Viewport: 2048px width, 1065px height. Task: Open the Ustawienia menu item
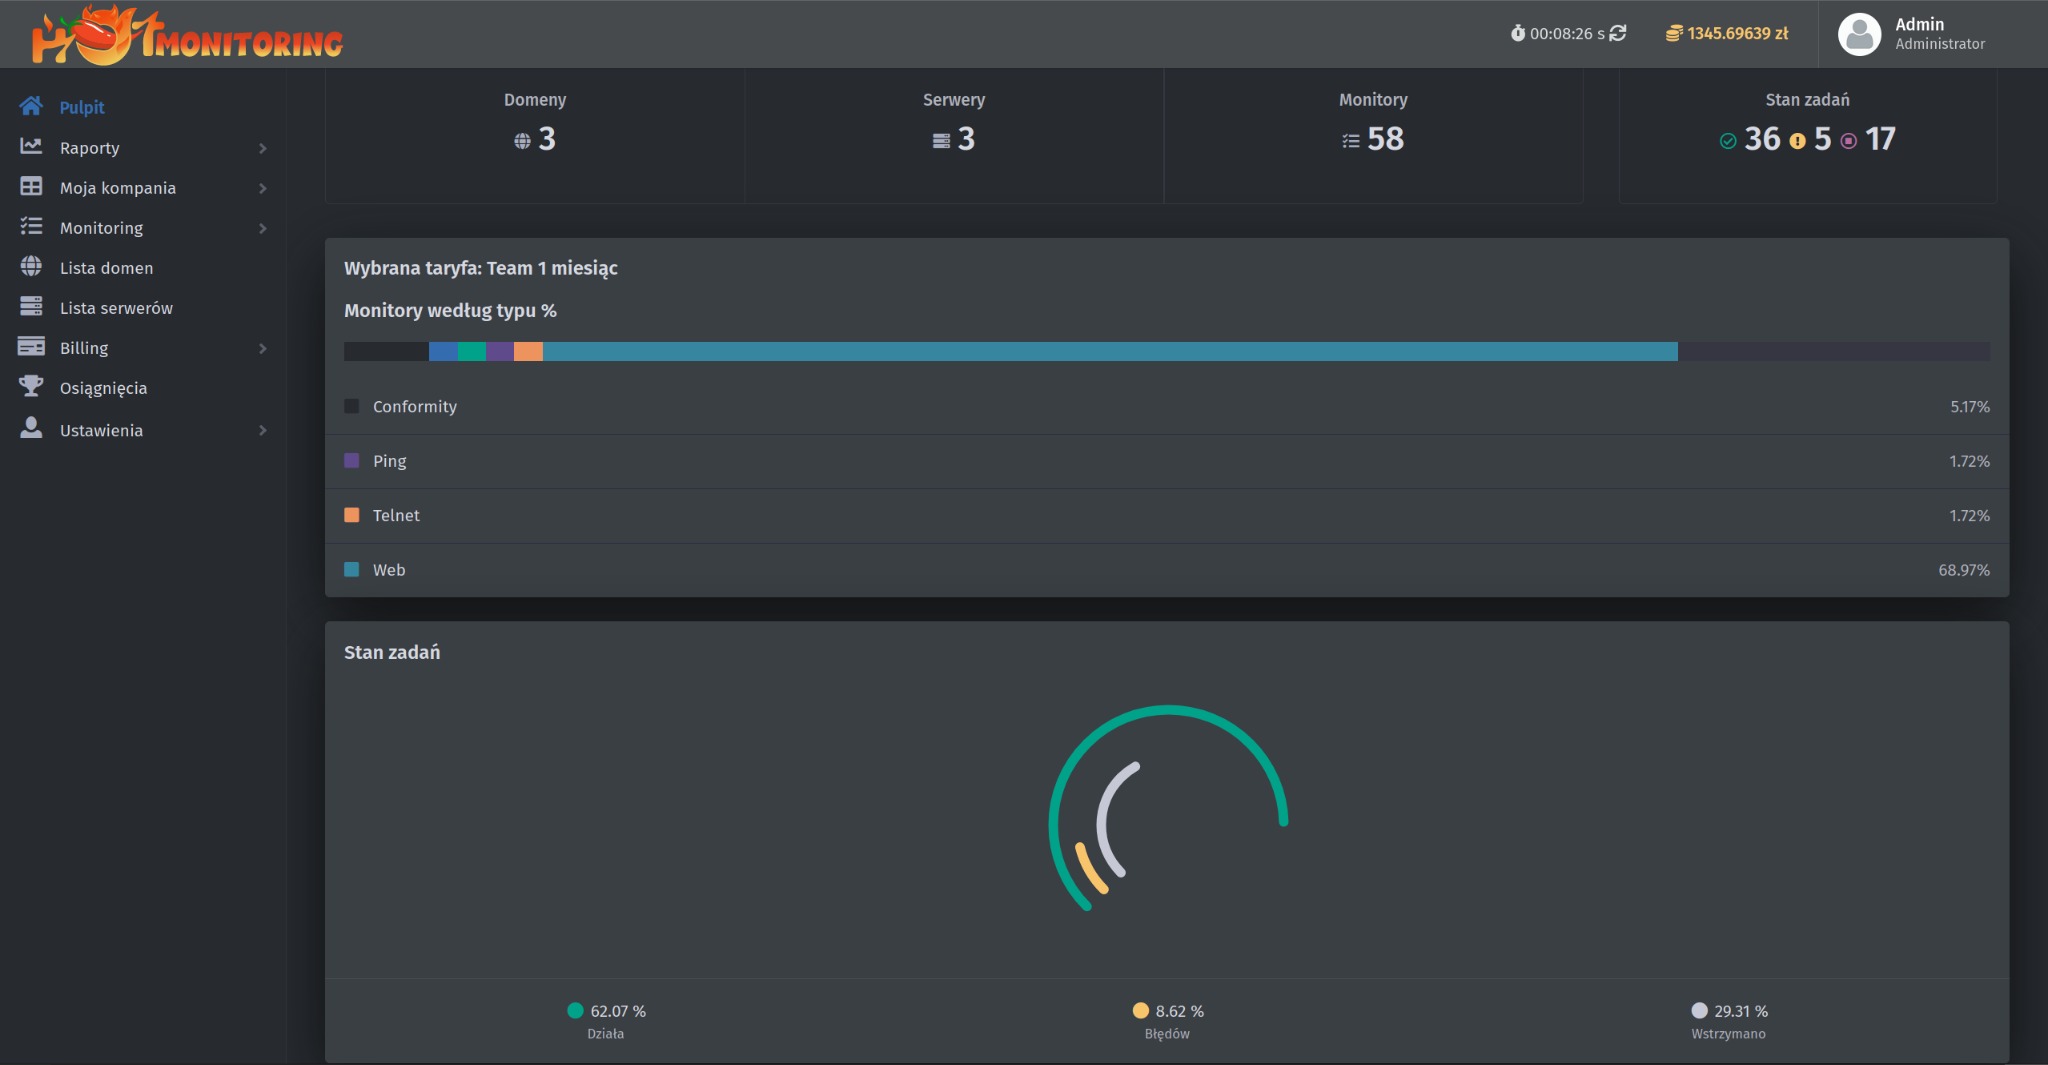pyautogui.click(x=101, y=430)
